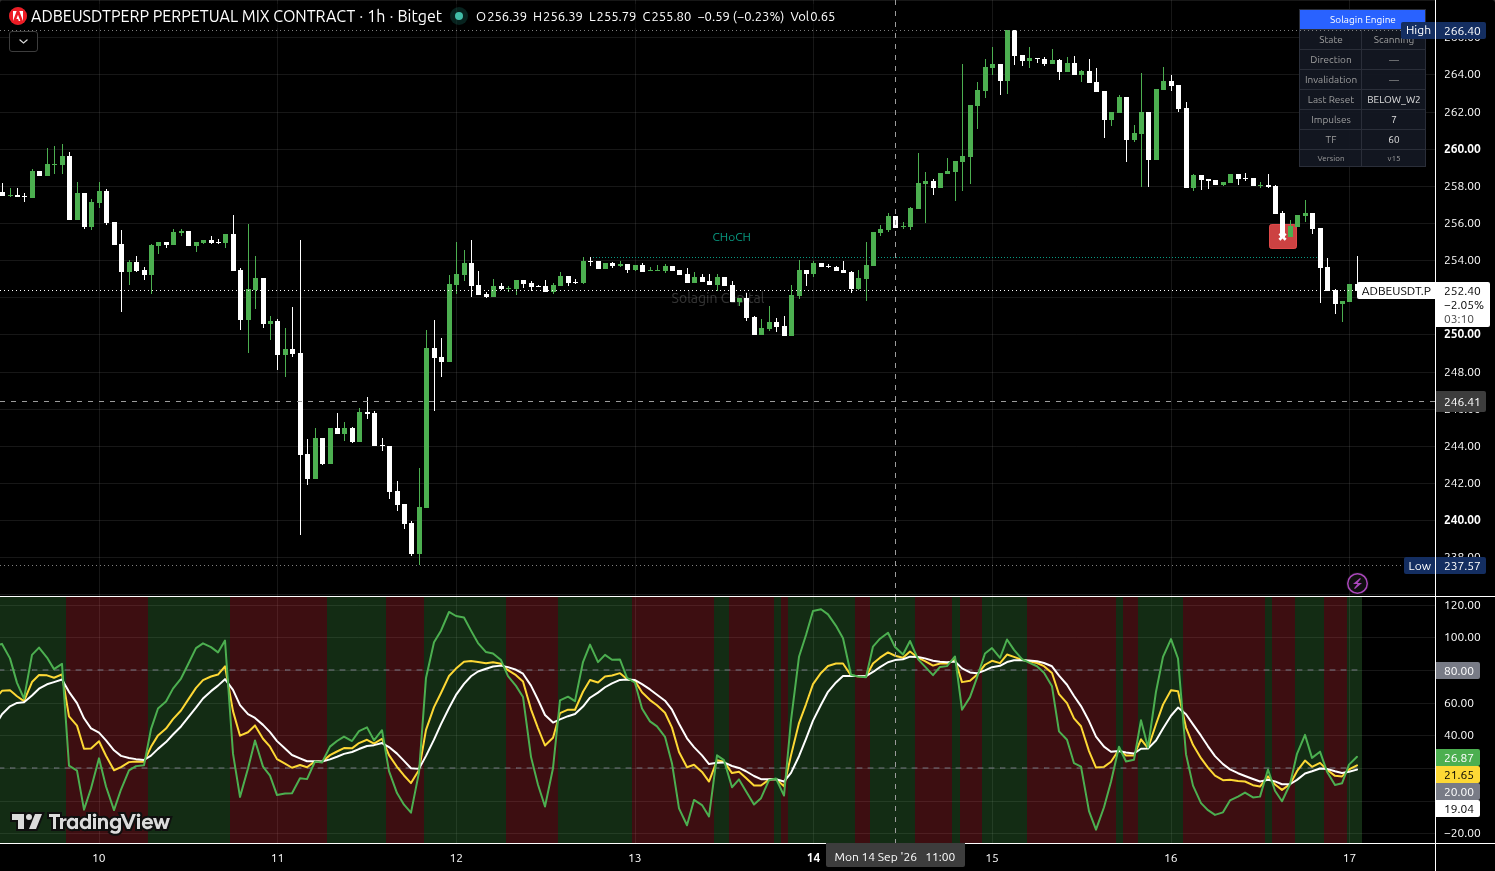This screenshot has width=1495, height=871.
Task: Click the TF value '60' cell
Action: (1393, 140)
